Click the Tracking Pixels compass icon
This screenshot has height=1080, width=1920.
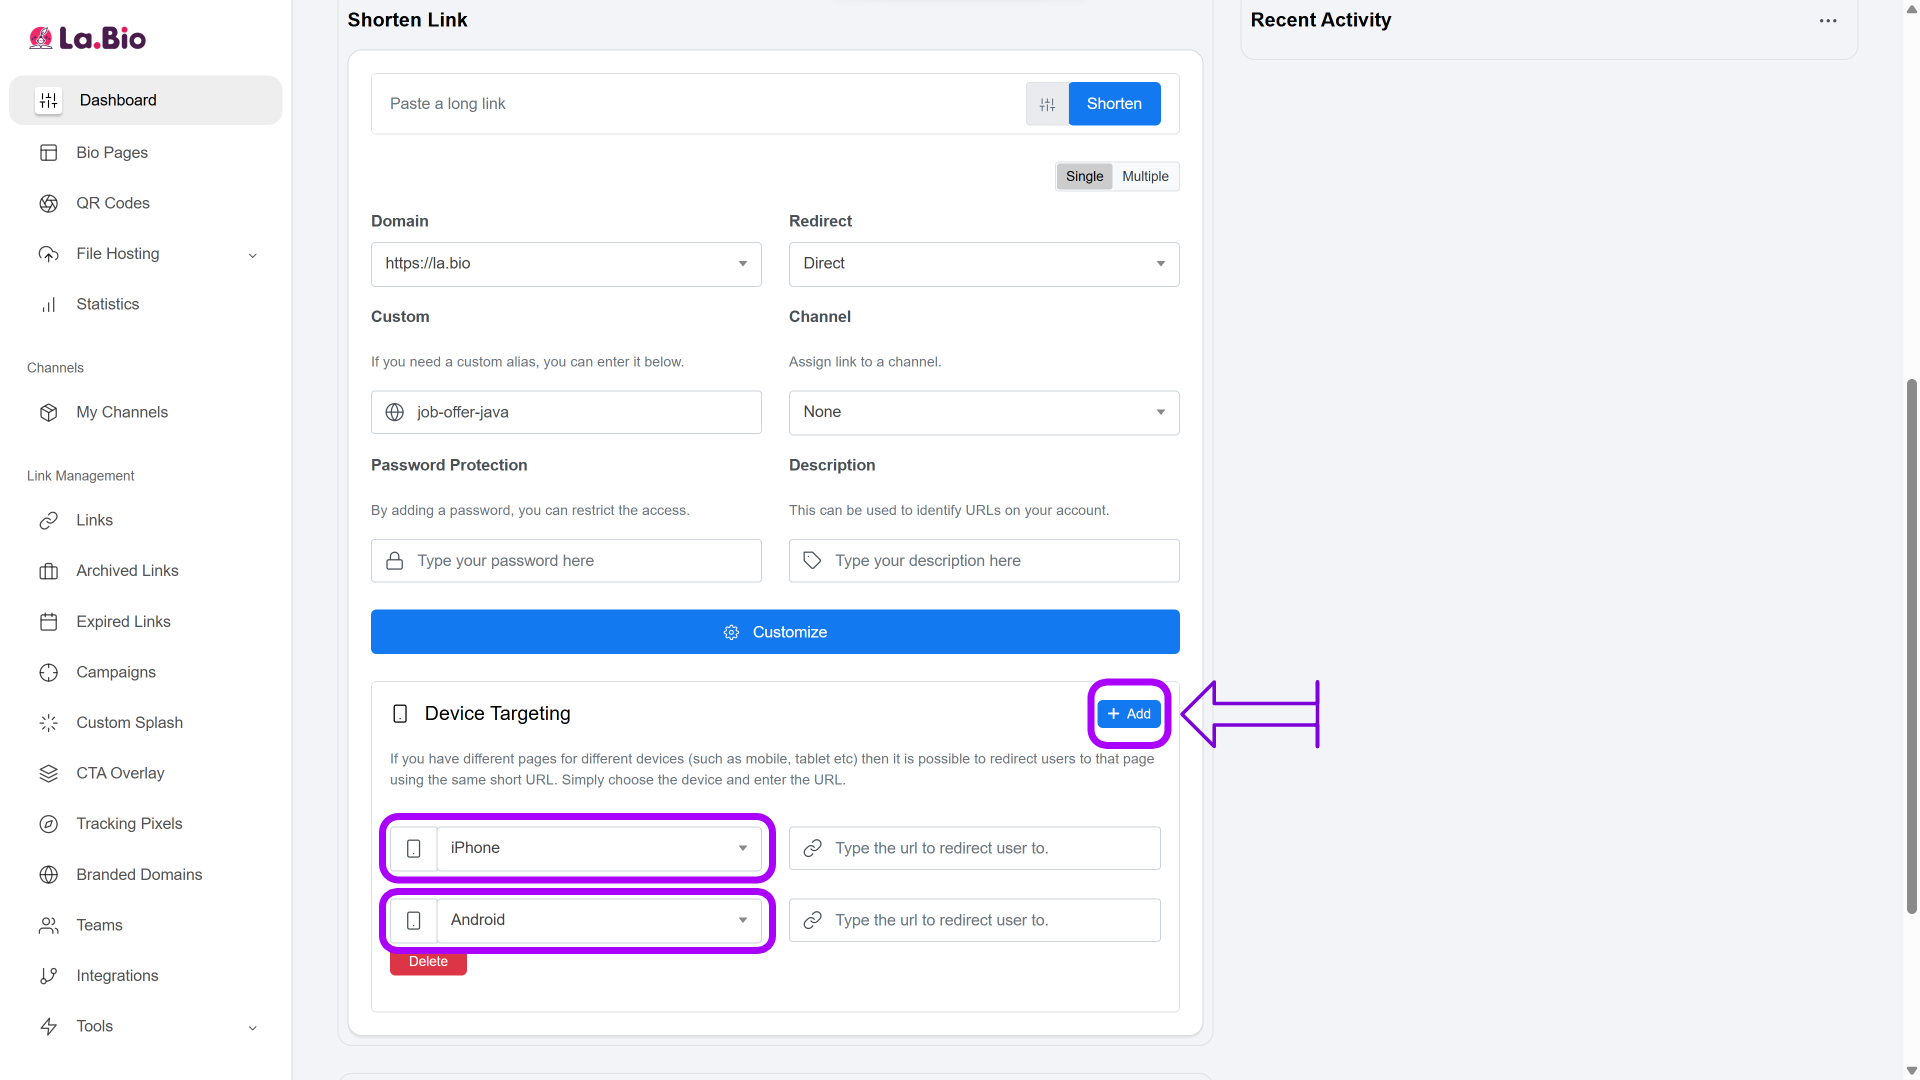pos(48,824)
